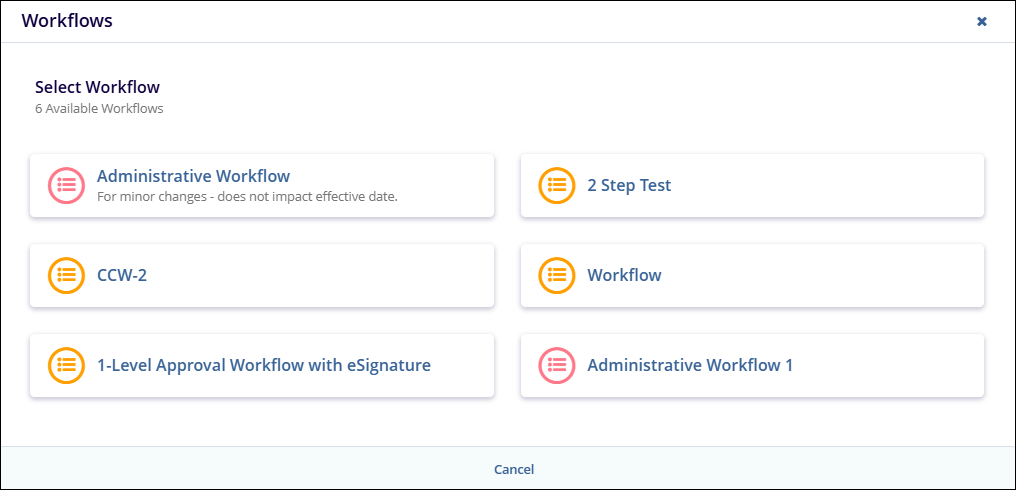Cancel the workflow selection

coord(514,469)
